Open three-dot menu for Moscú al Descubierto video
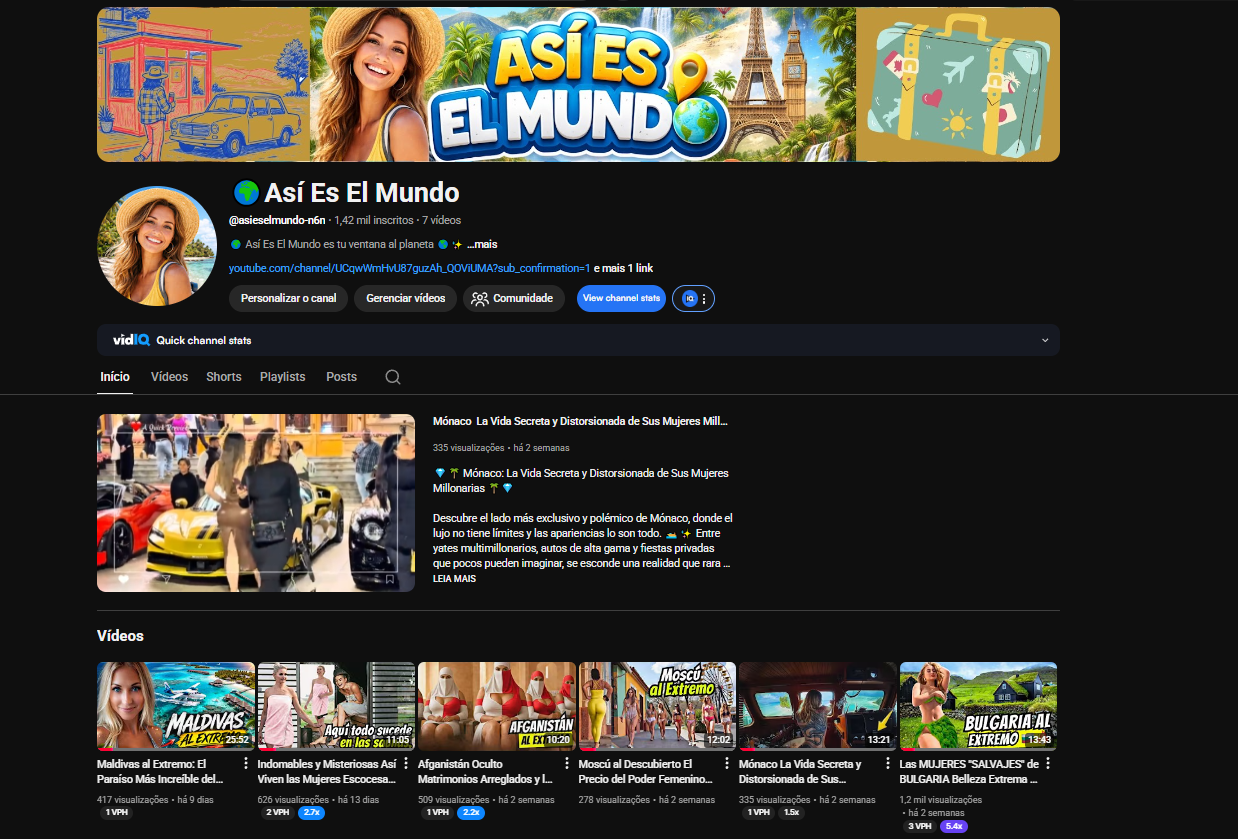 (x=727, y=764)
